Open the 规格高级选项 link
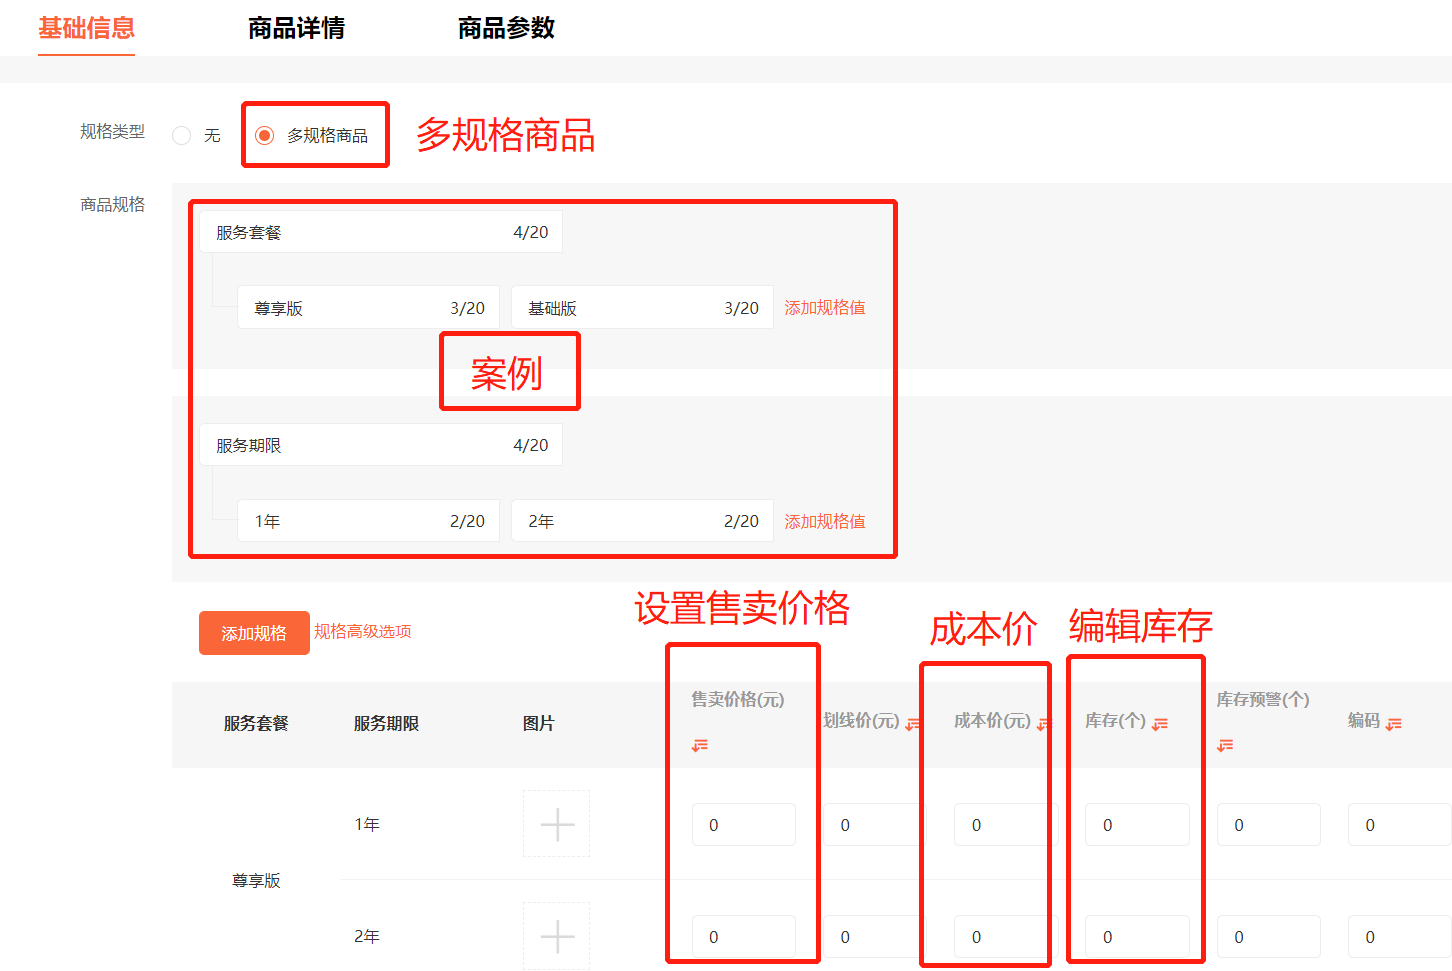This screenshot has height=971, width=1452. pos(362,631)
